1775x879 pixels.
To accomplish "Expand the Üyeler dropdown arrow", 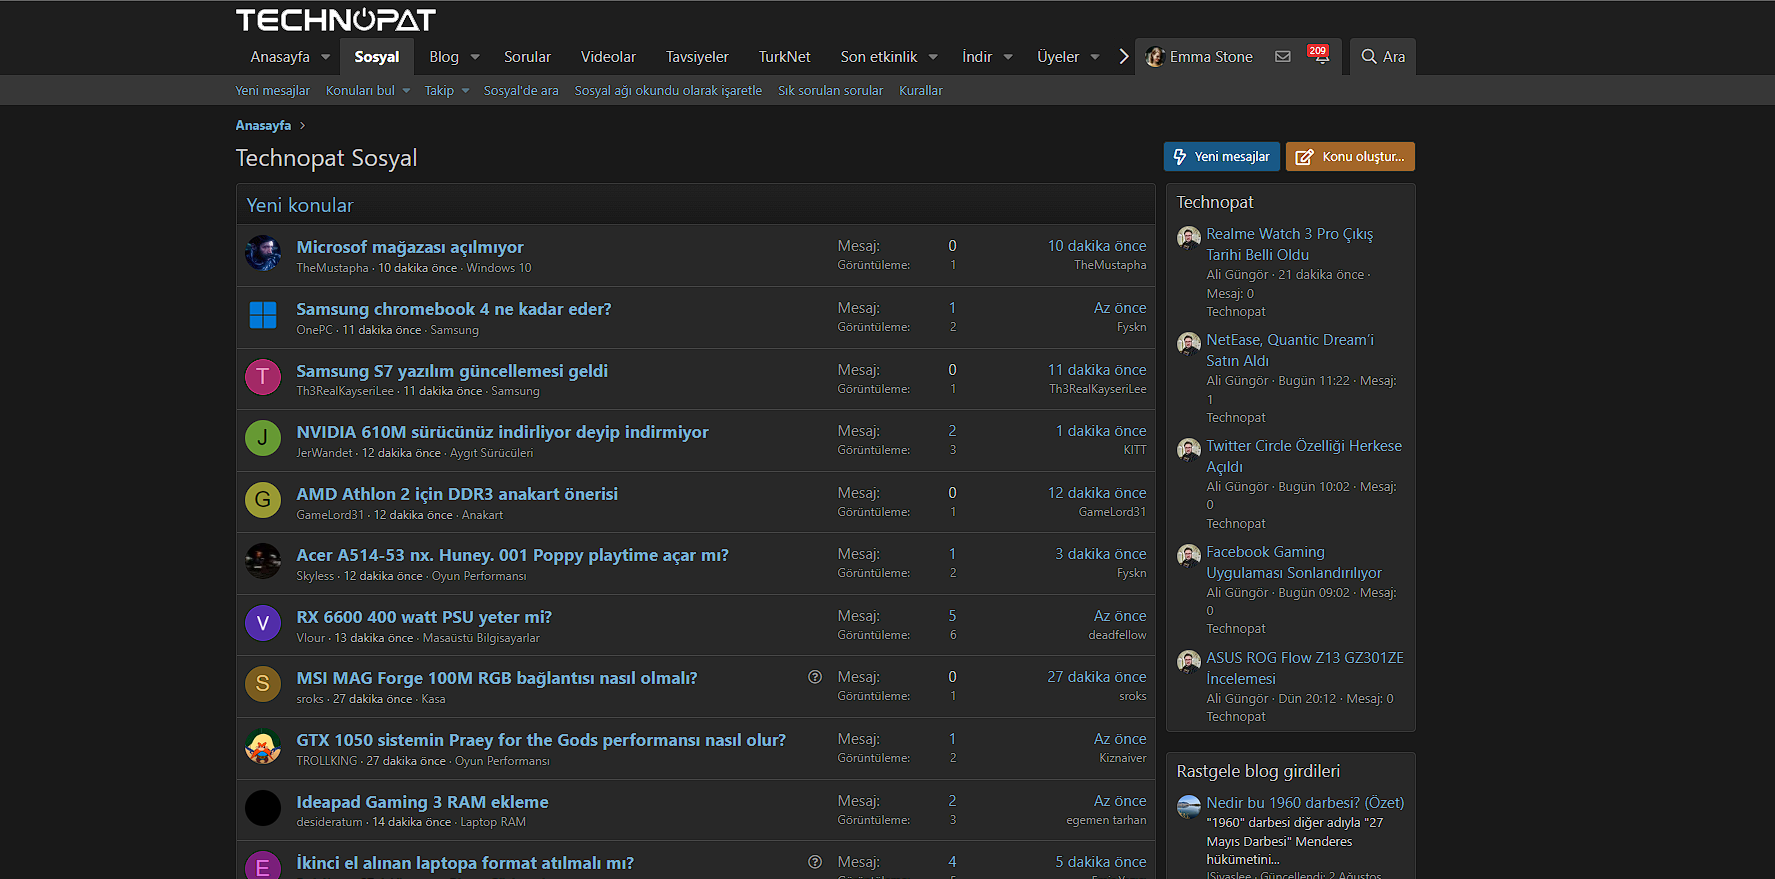I will (x=1095, y=57).
